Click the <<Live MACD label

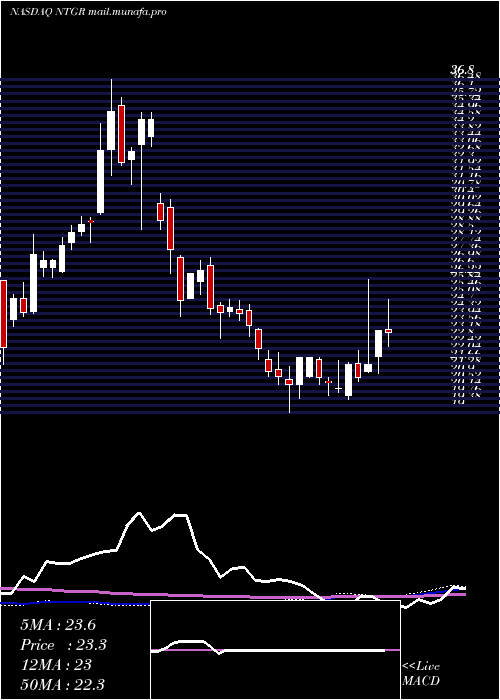(421, 674)
